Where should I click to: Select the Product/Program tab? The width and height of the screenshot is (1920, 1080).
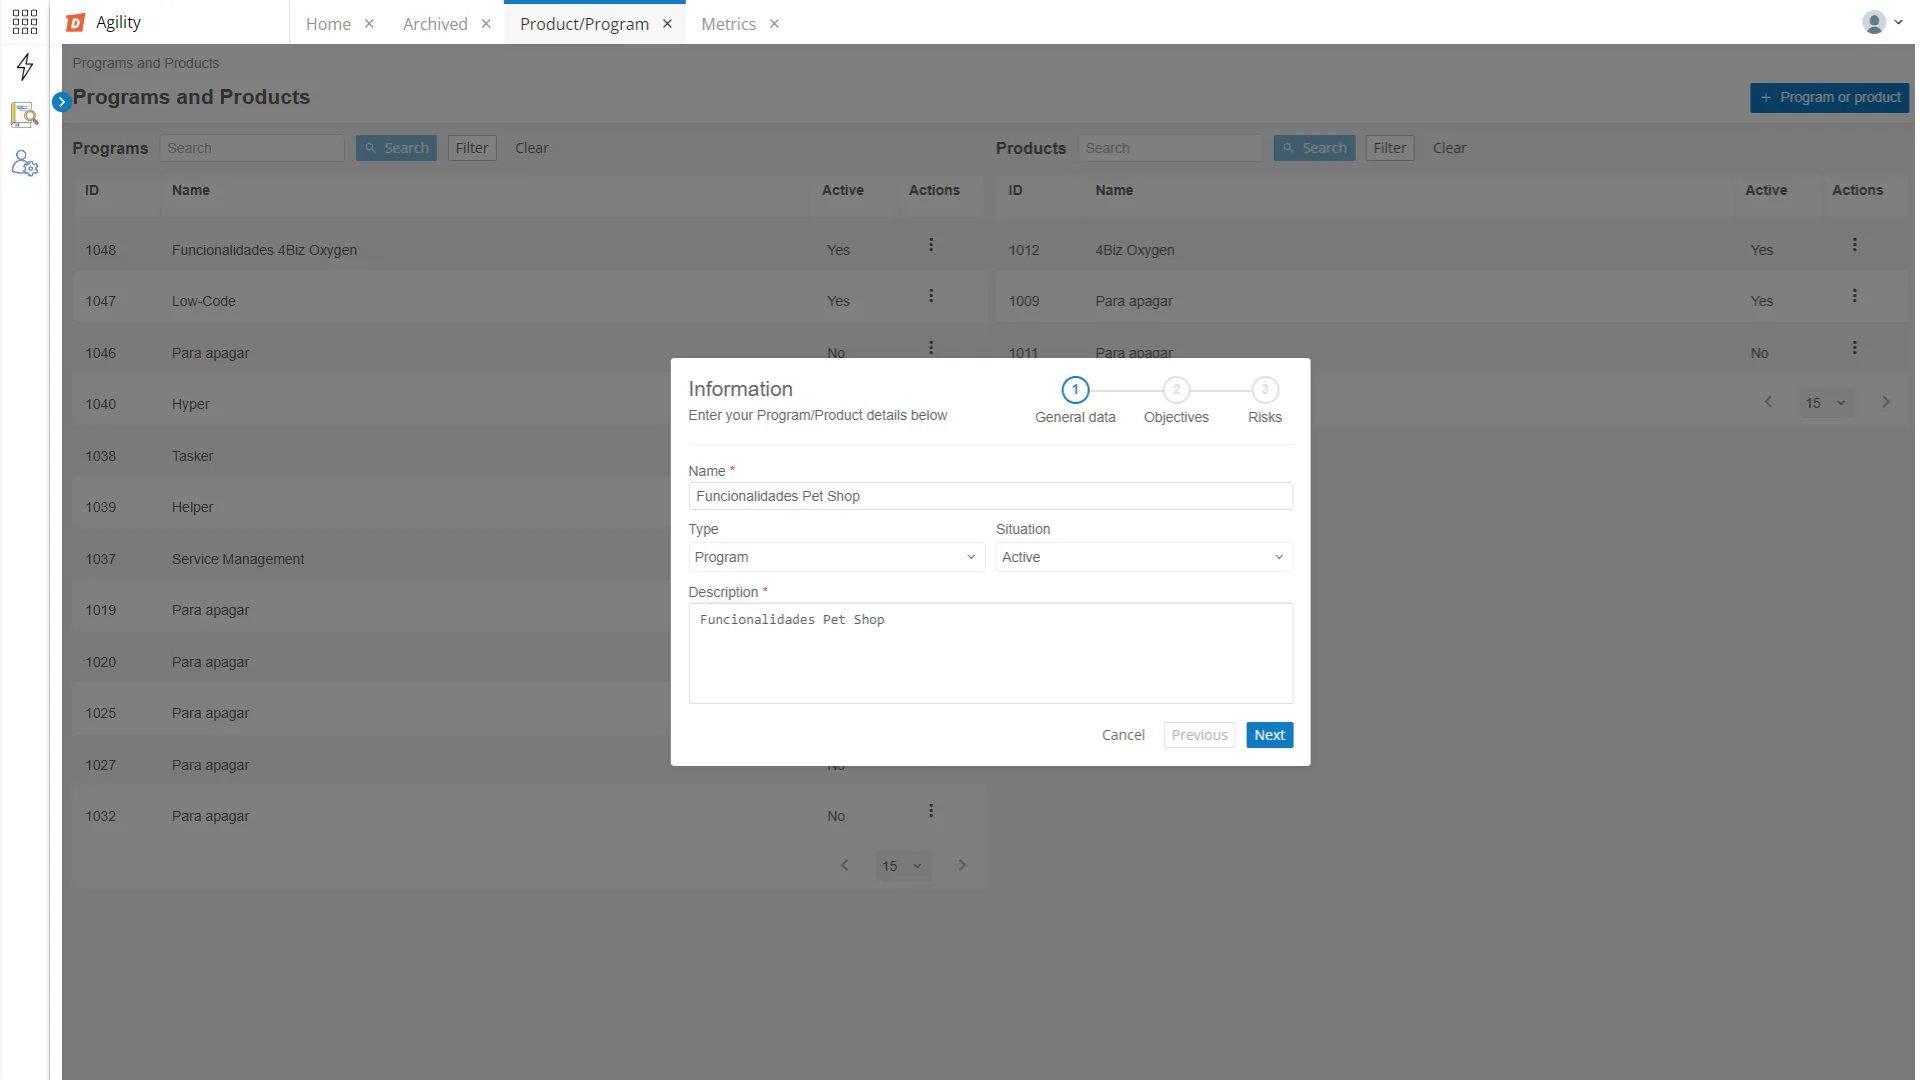584,24
